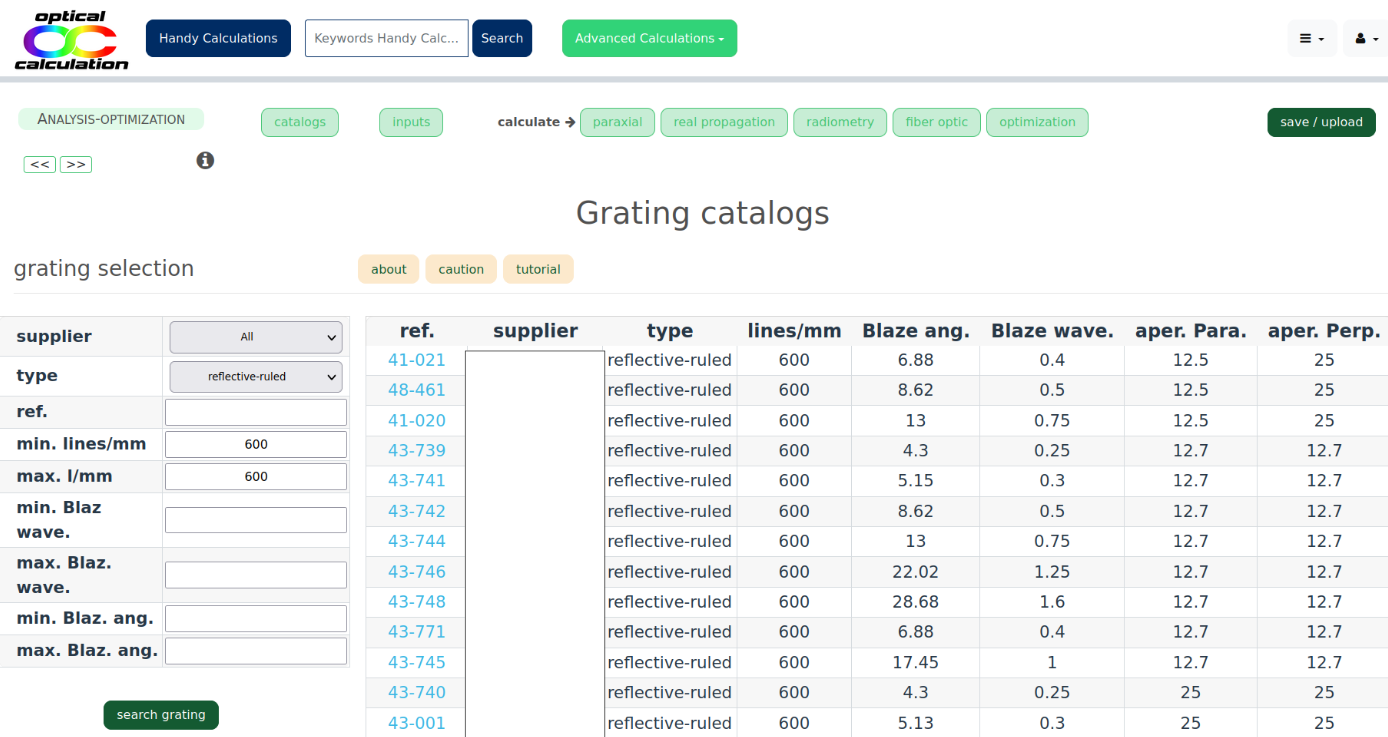The height and width of the screenshot is (737, 1388).
Task: Switch to the paraxial tab
Action: pos(617,122)
